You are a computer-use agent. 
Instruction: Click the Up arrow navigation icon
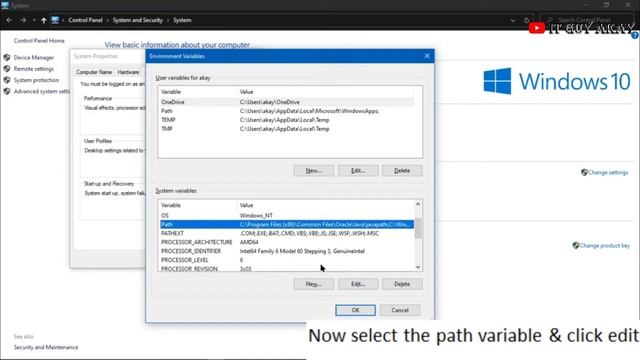tap(44, 20)
